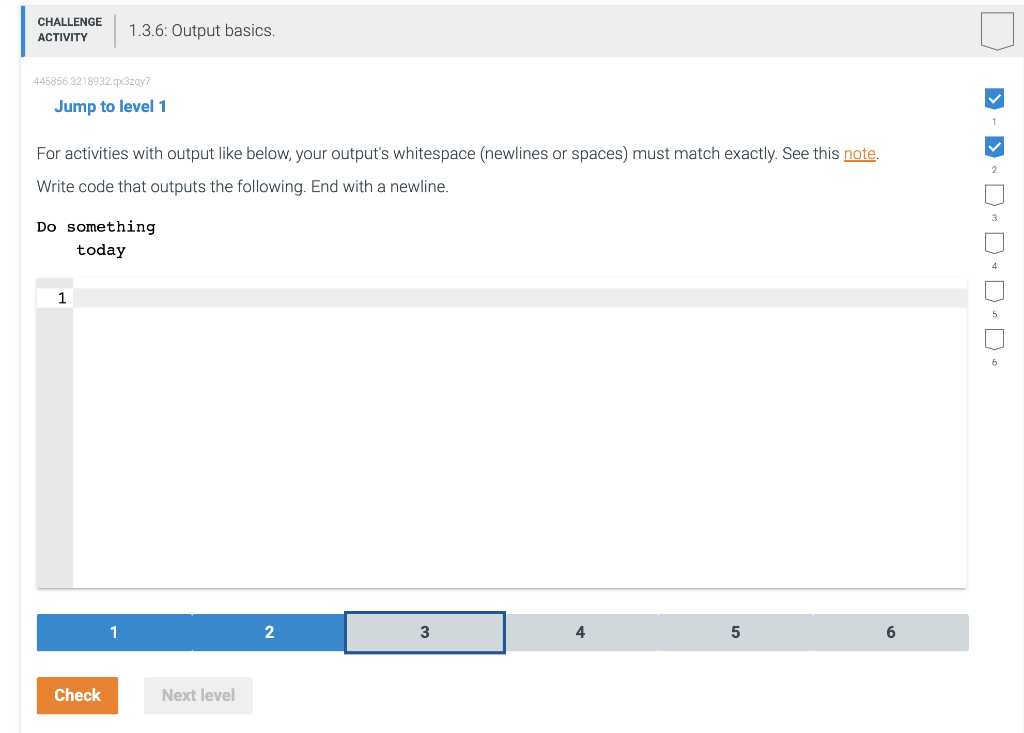Screen dimensions: 1024x733
Task: Click the activity ID text above the content
Action: [91, 80]
